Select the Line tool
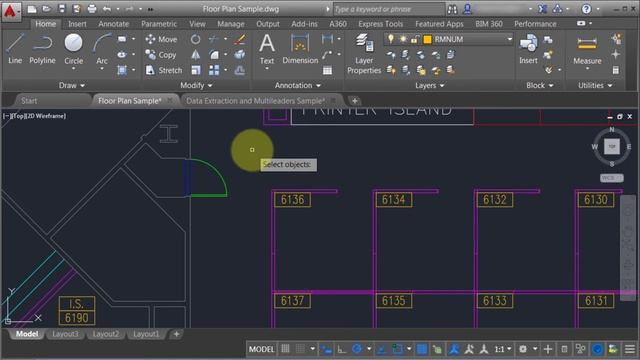The width and height of the screenshot is (640, 360). click(x=15, y=49)
